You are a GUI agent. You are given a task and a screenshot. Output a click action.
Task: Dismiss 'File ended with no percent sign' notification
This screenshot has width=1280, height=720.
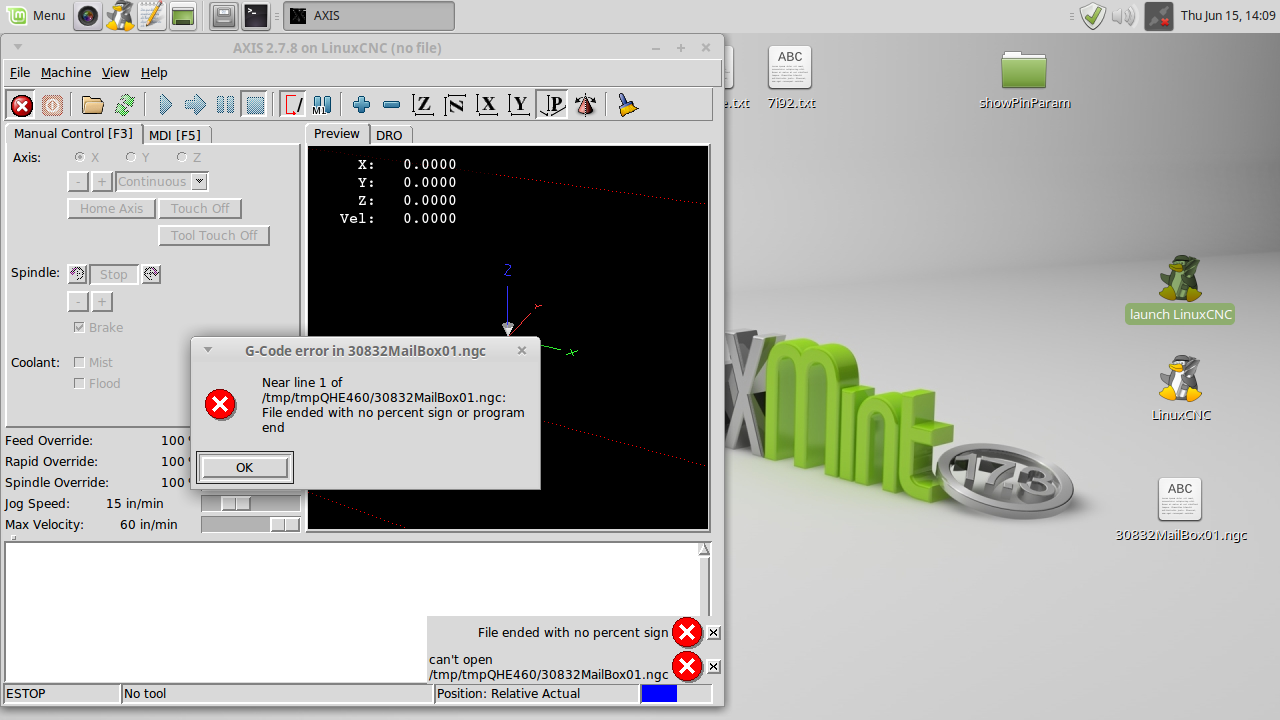714,632
